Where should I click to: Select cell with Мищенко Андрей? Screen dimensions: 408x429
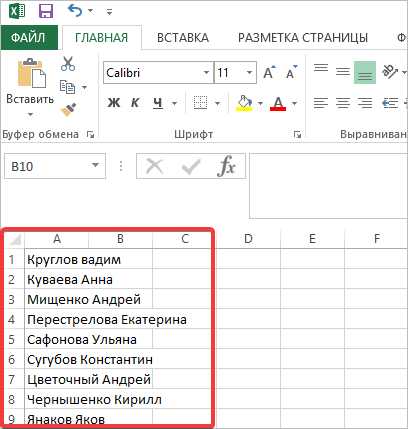coord(57,299)
